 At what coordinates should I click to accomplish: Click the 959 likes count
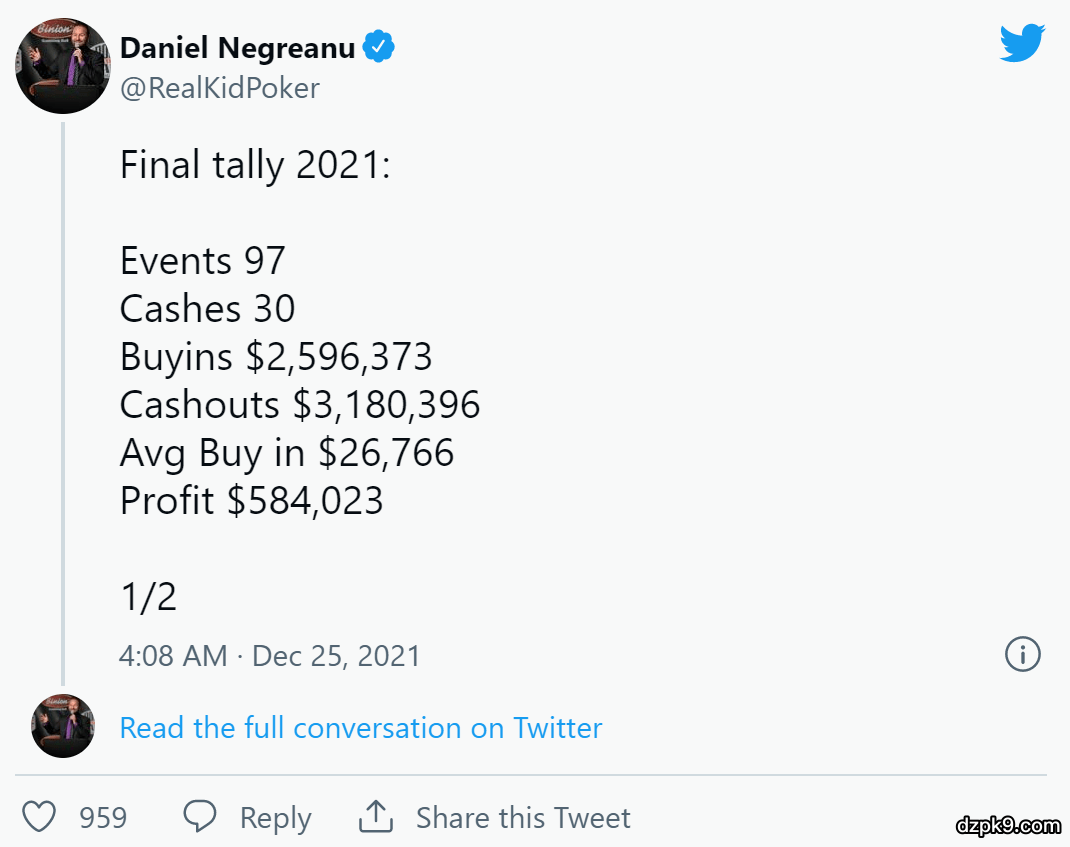tap(103, 818)
